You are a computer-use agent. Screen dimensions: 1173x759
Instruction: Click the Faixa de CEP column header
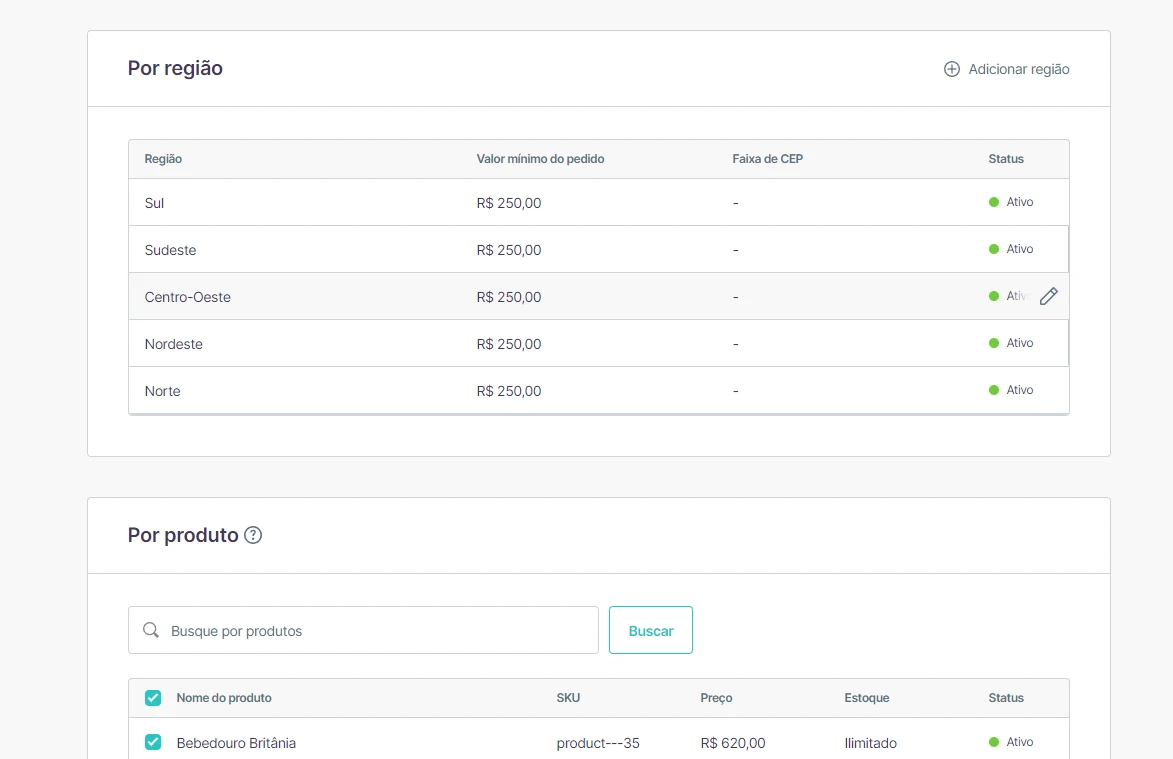(x=768, y=159)
